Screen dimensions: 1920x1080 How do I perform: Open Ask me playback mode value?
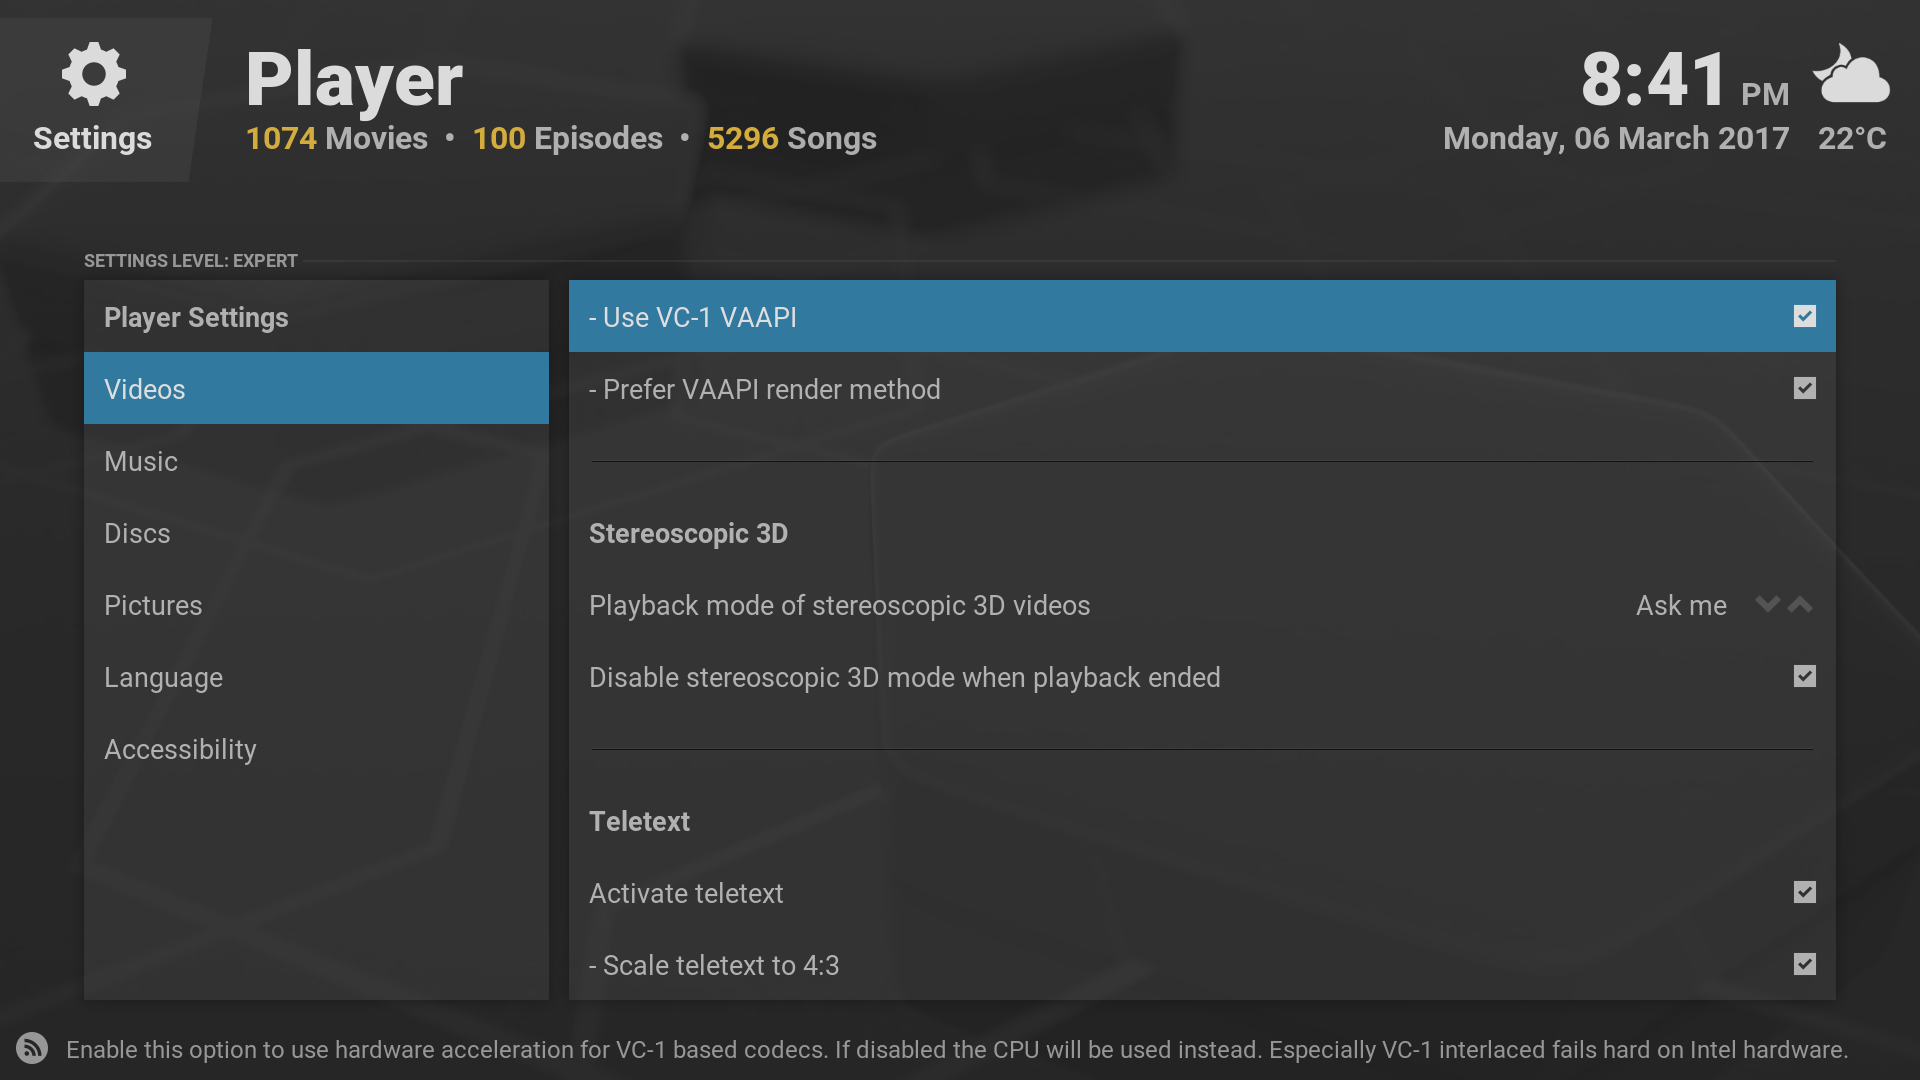(x=1680, y=605)
